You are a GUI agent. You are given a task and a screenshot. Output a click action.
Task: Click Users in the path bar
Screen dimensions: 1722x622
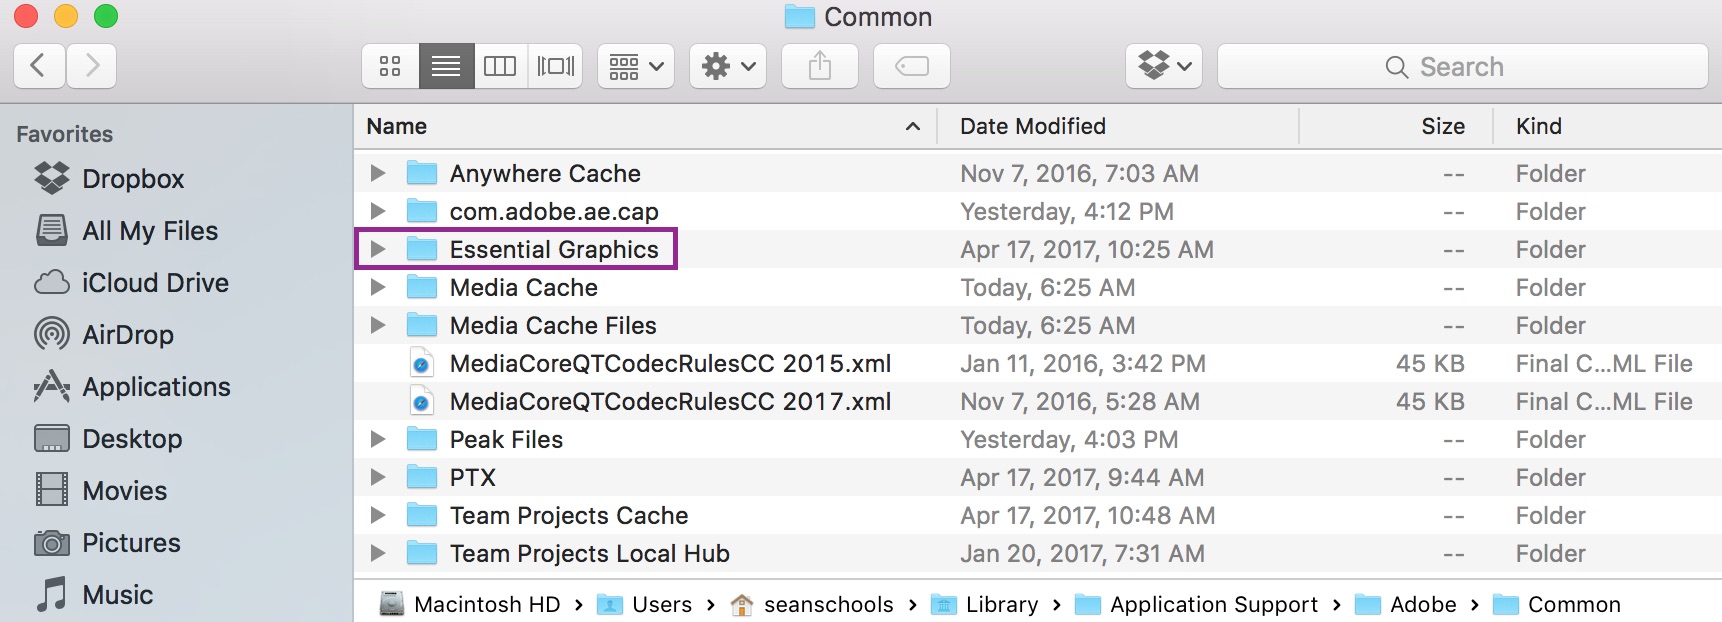pos(645,604)
